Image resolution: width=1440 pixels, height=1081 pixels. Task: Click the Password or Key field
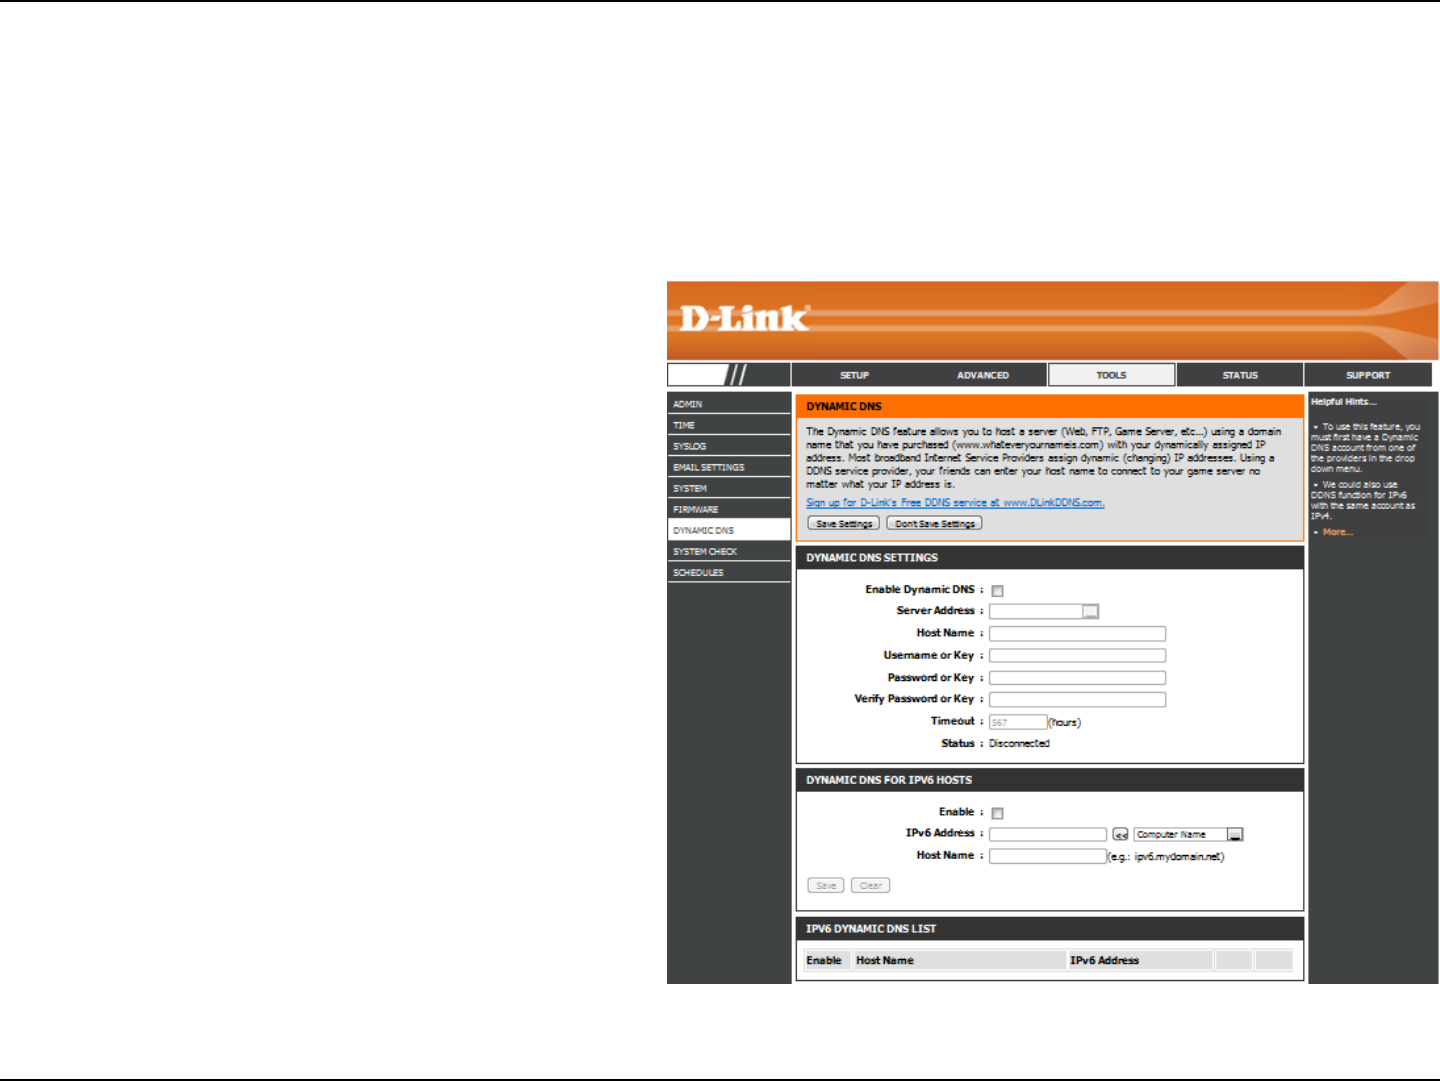pyautogui.click(x=1077, y=678)
